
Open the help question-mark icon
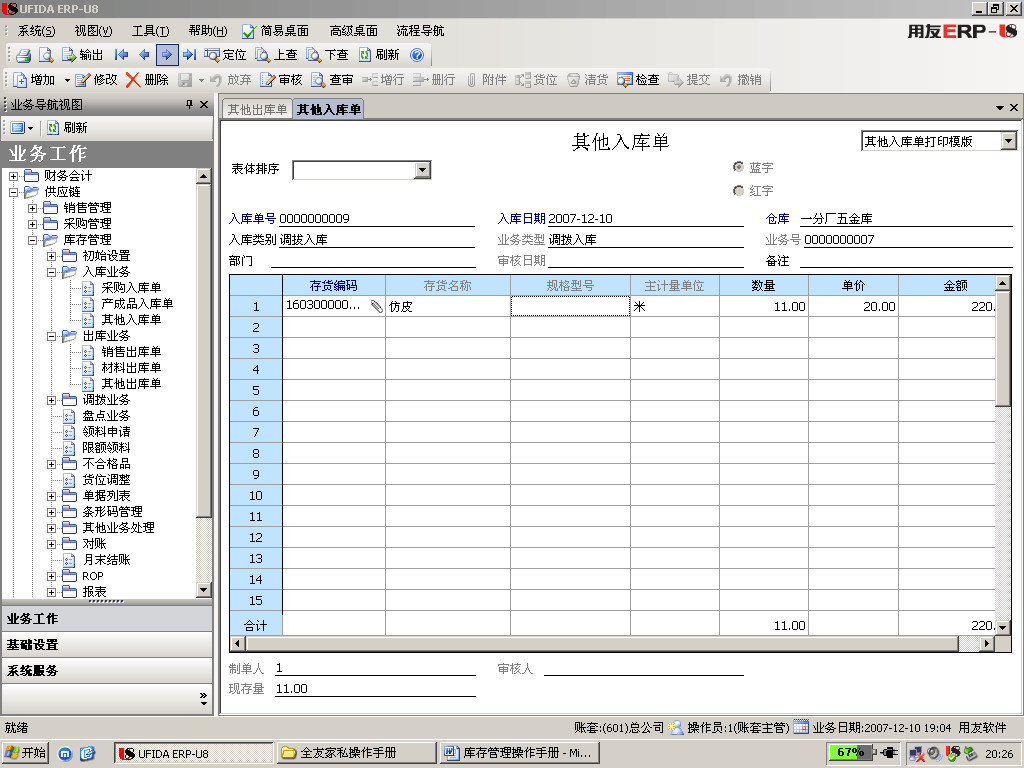417,55
